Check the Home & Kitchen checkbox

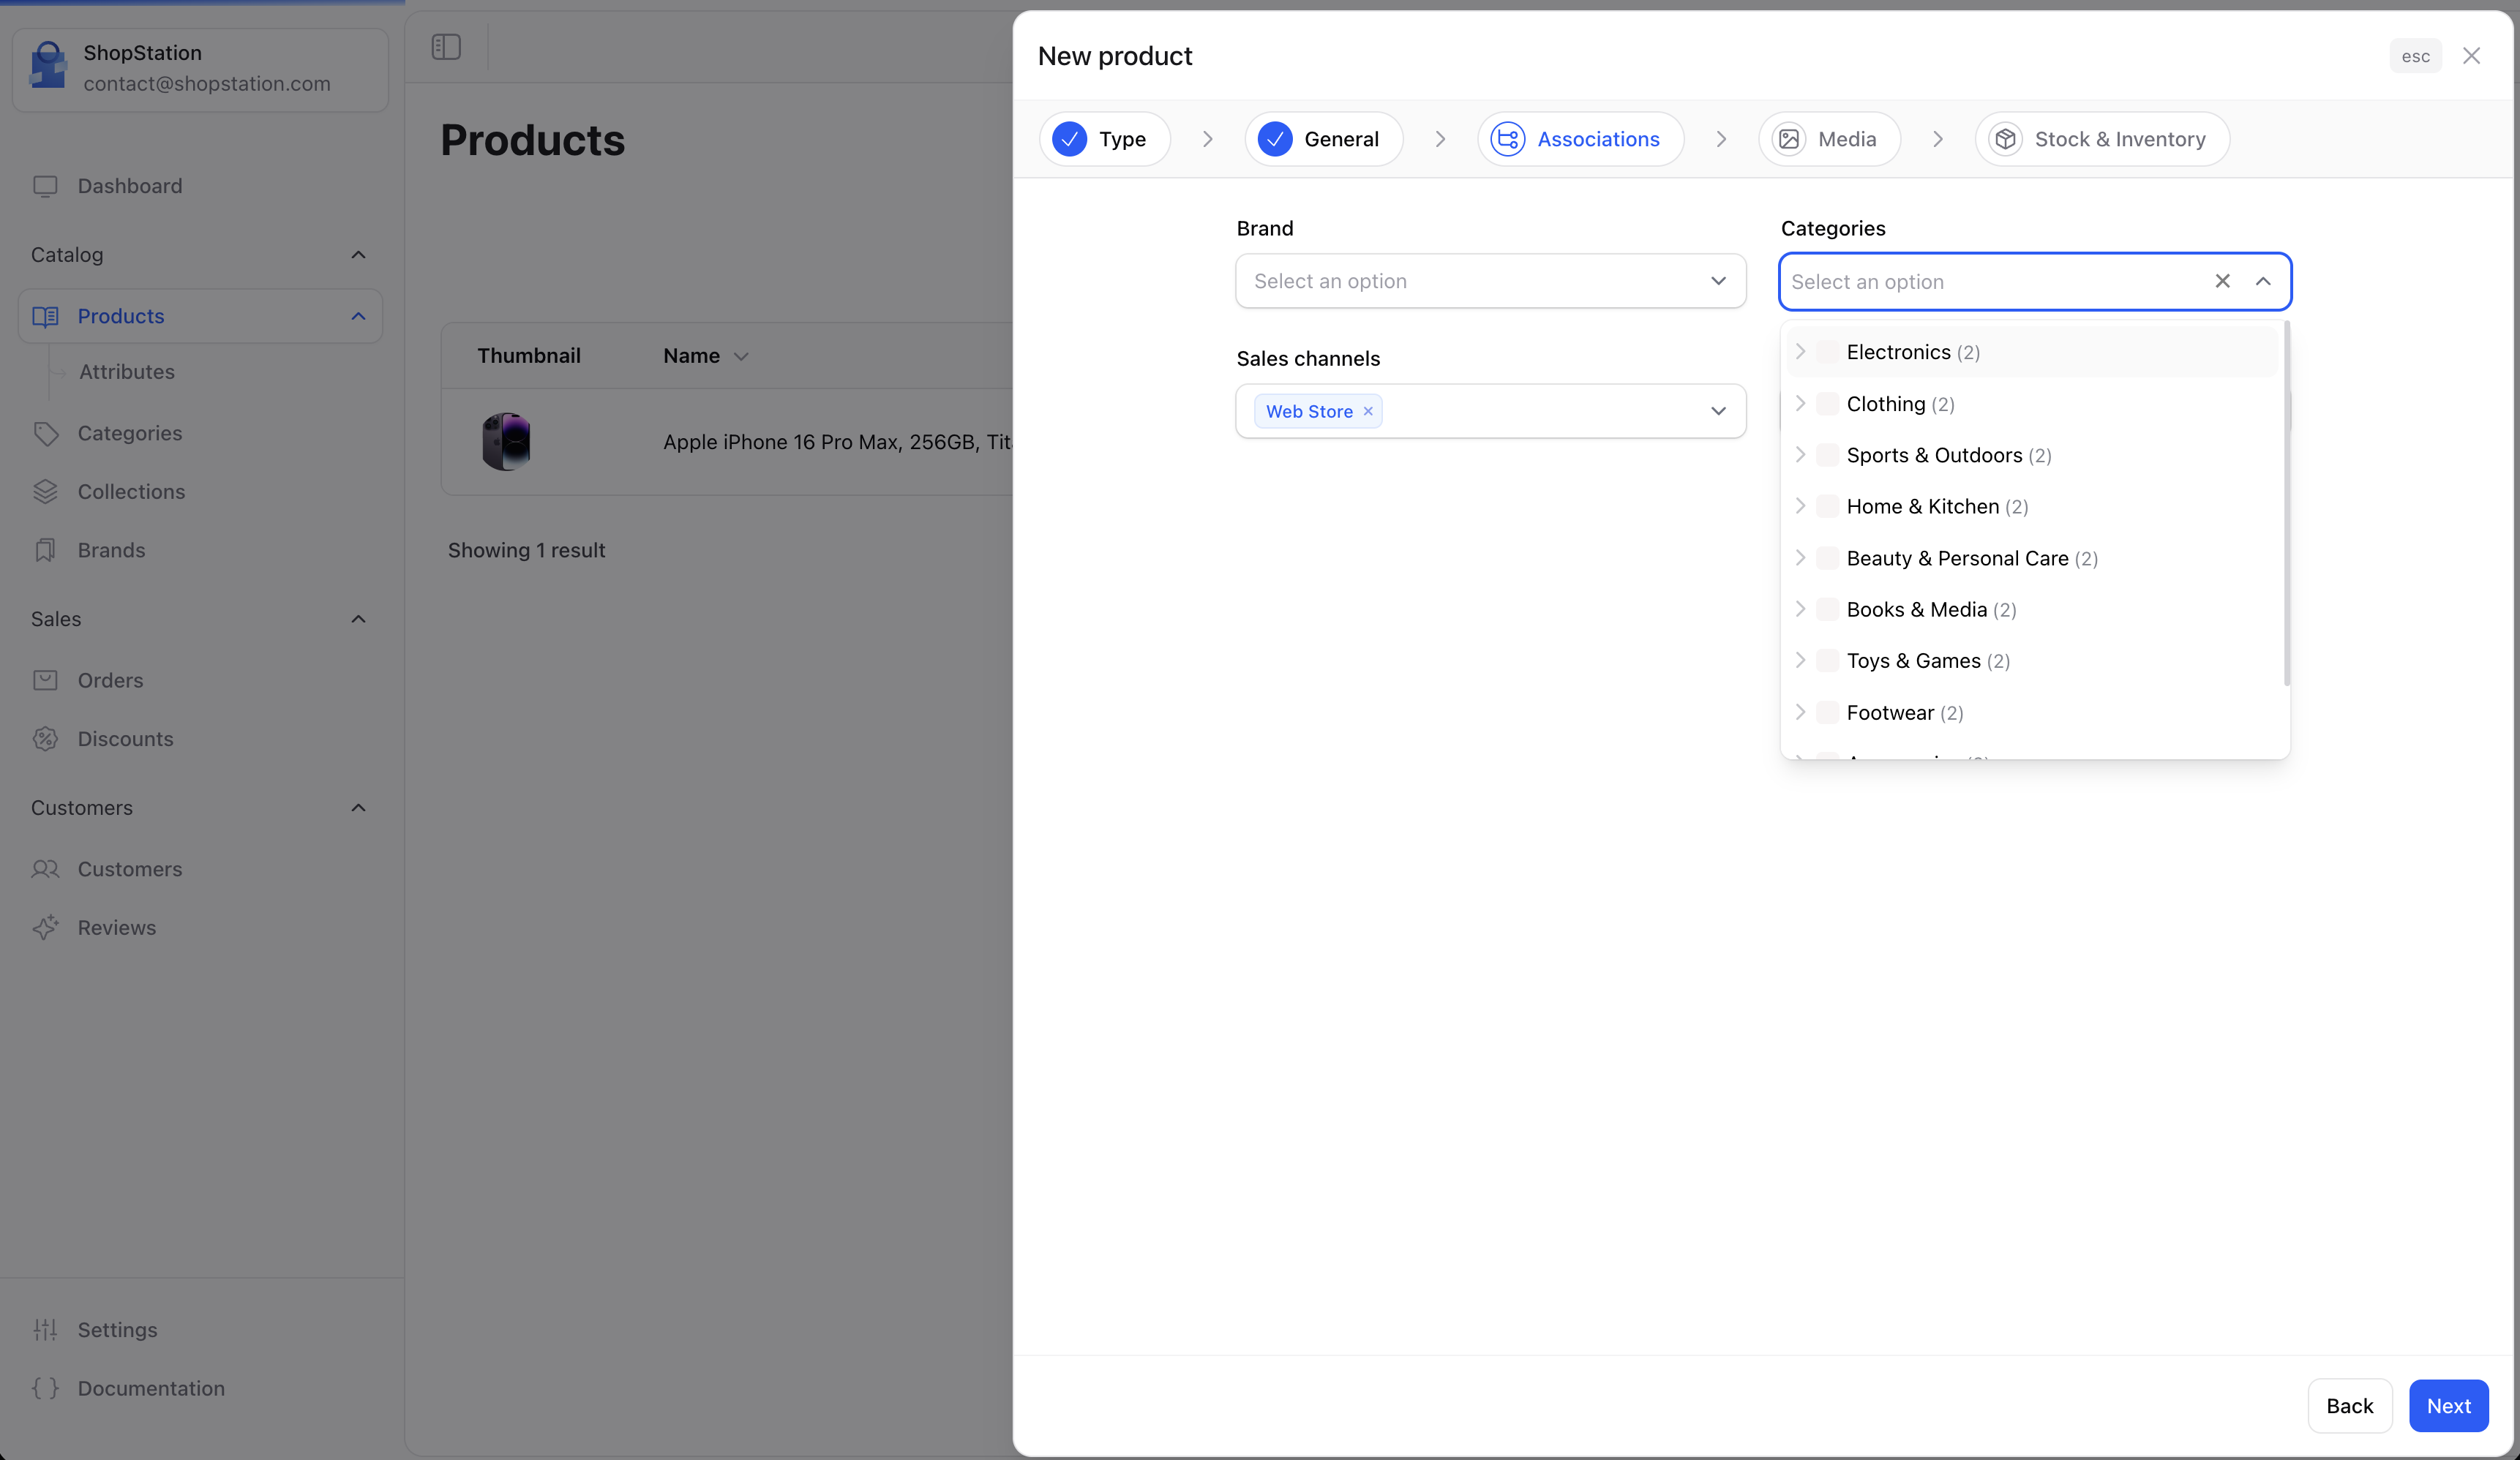[1827, 506]
